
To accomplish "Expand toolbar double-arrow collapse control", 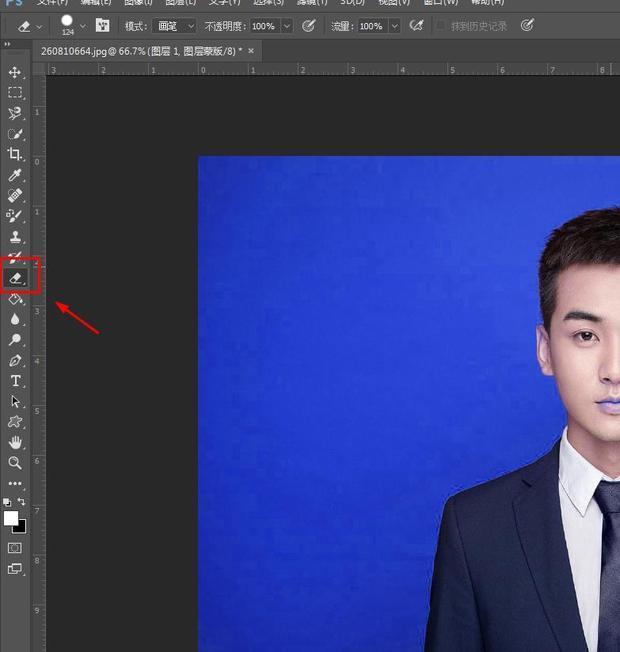I will 7,44.
